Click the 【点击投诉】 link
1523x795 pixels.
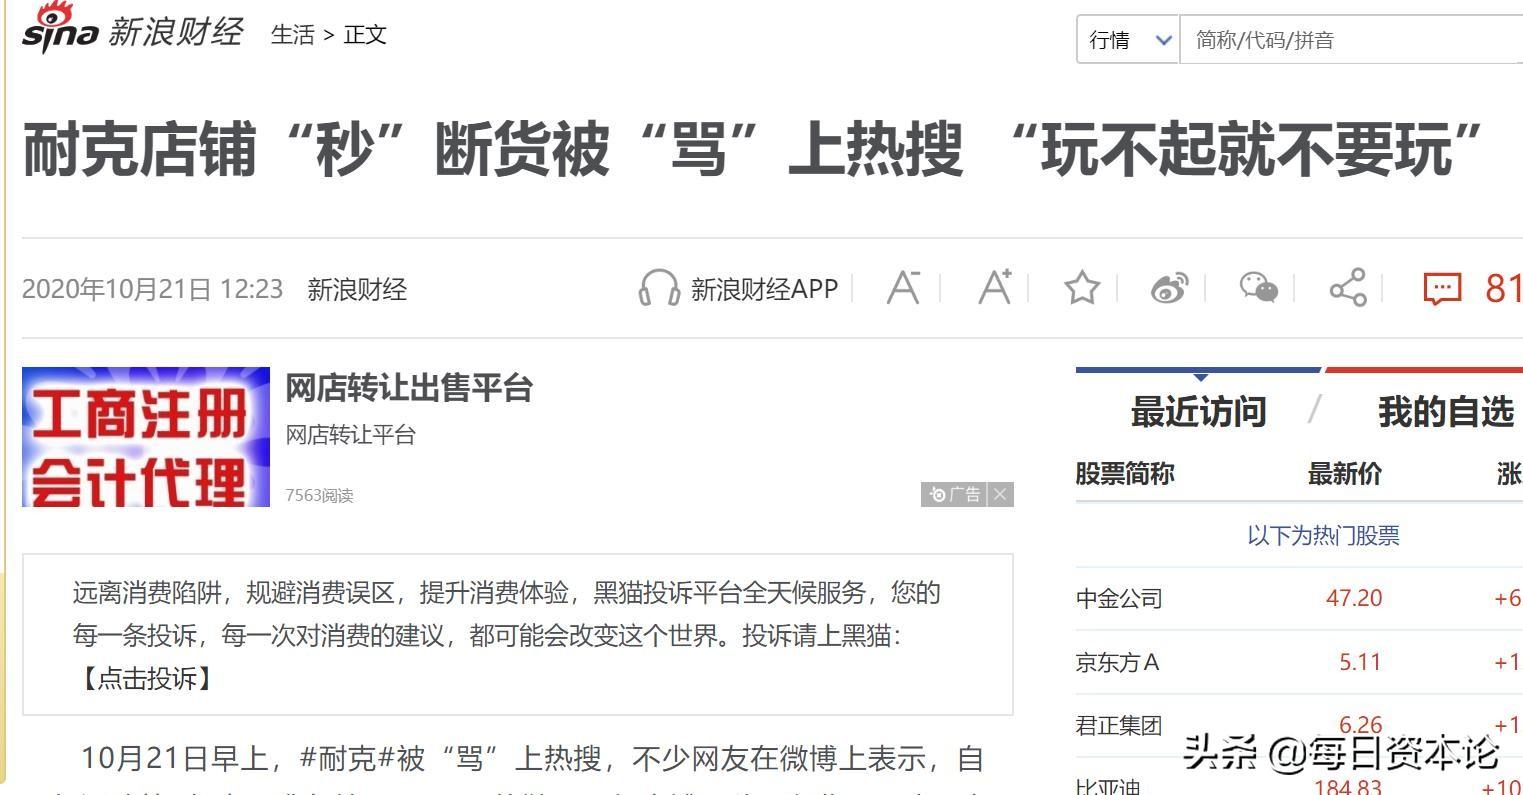[x=146, y=679]
